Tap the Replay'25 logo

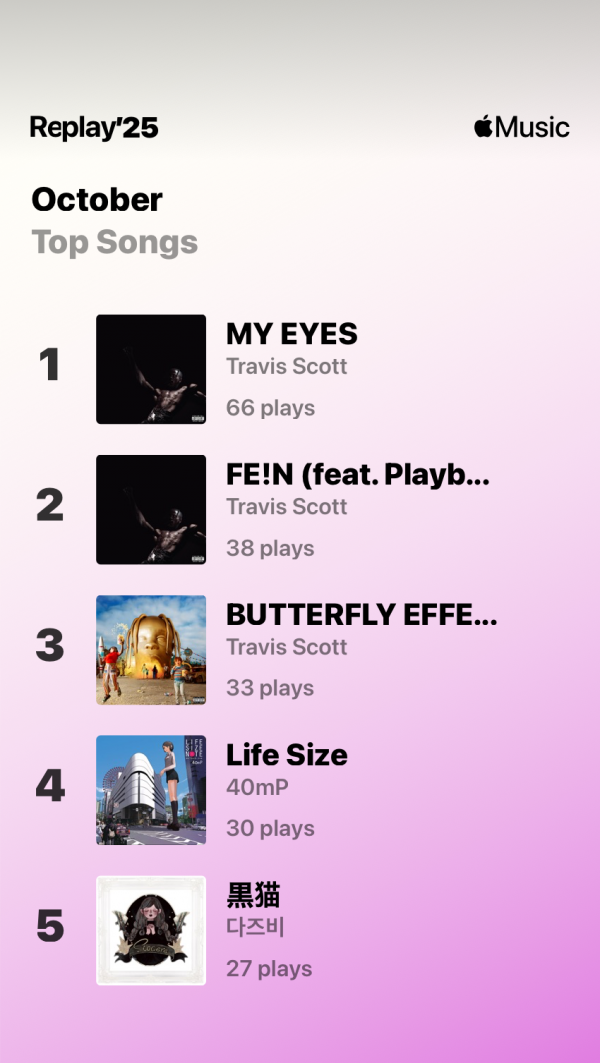tap(94, 128)
